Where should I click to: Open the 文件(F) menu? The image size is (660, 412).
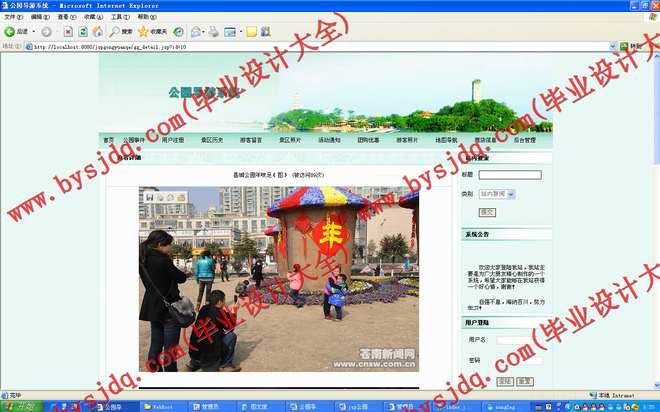13,17
